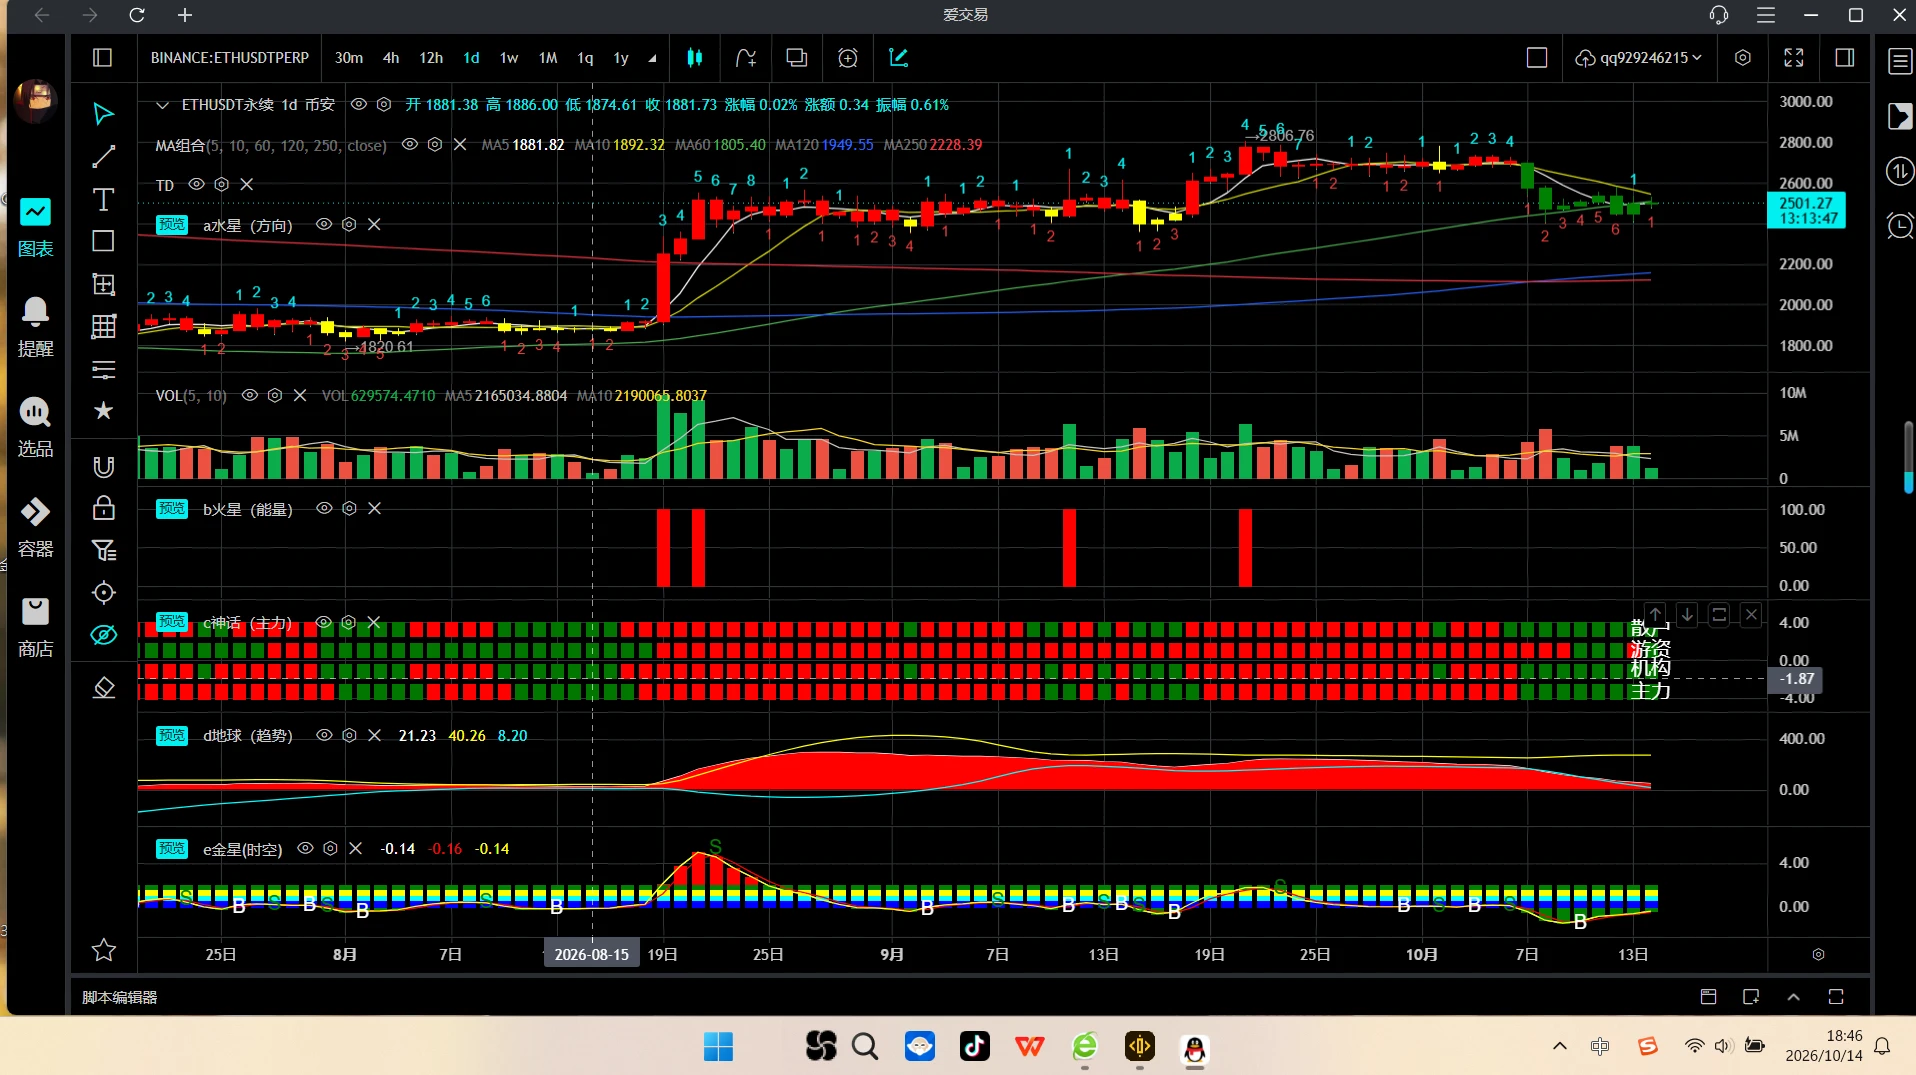Select the 1w timeframe
1916x1075 pixels.
pos(509,58)
